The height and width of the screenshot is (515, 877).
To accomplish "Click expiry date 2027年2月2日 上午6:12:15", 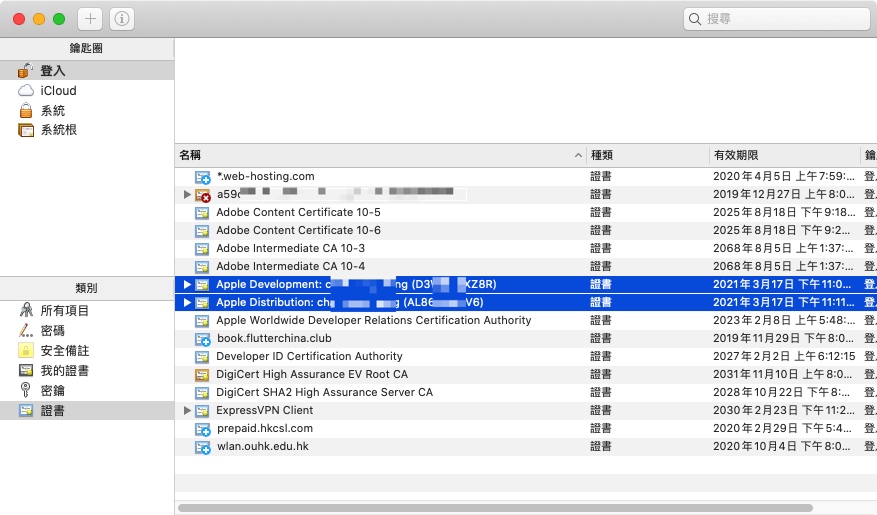I will pyautogui.click(x=784, y=356).
